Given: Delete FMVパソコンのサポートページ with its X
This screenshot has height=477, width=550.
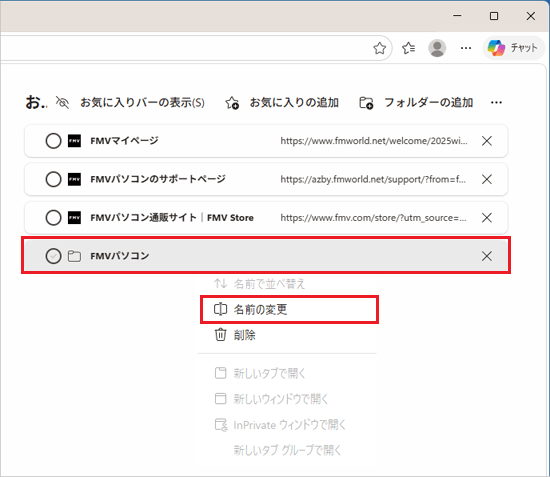Looking at the screenshot, I should click(487, 179).
